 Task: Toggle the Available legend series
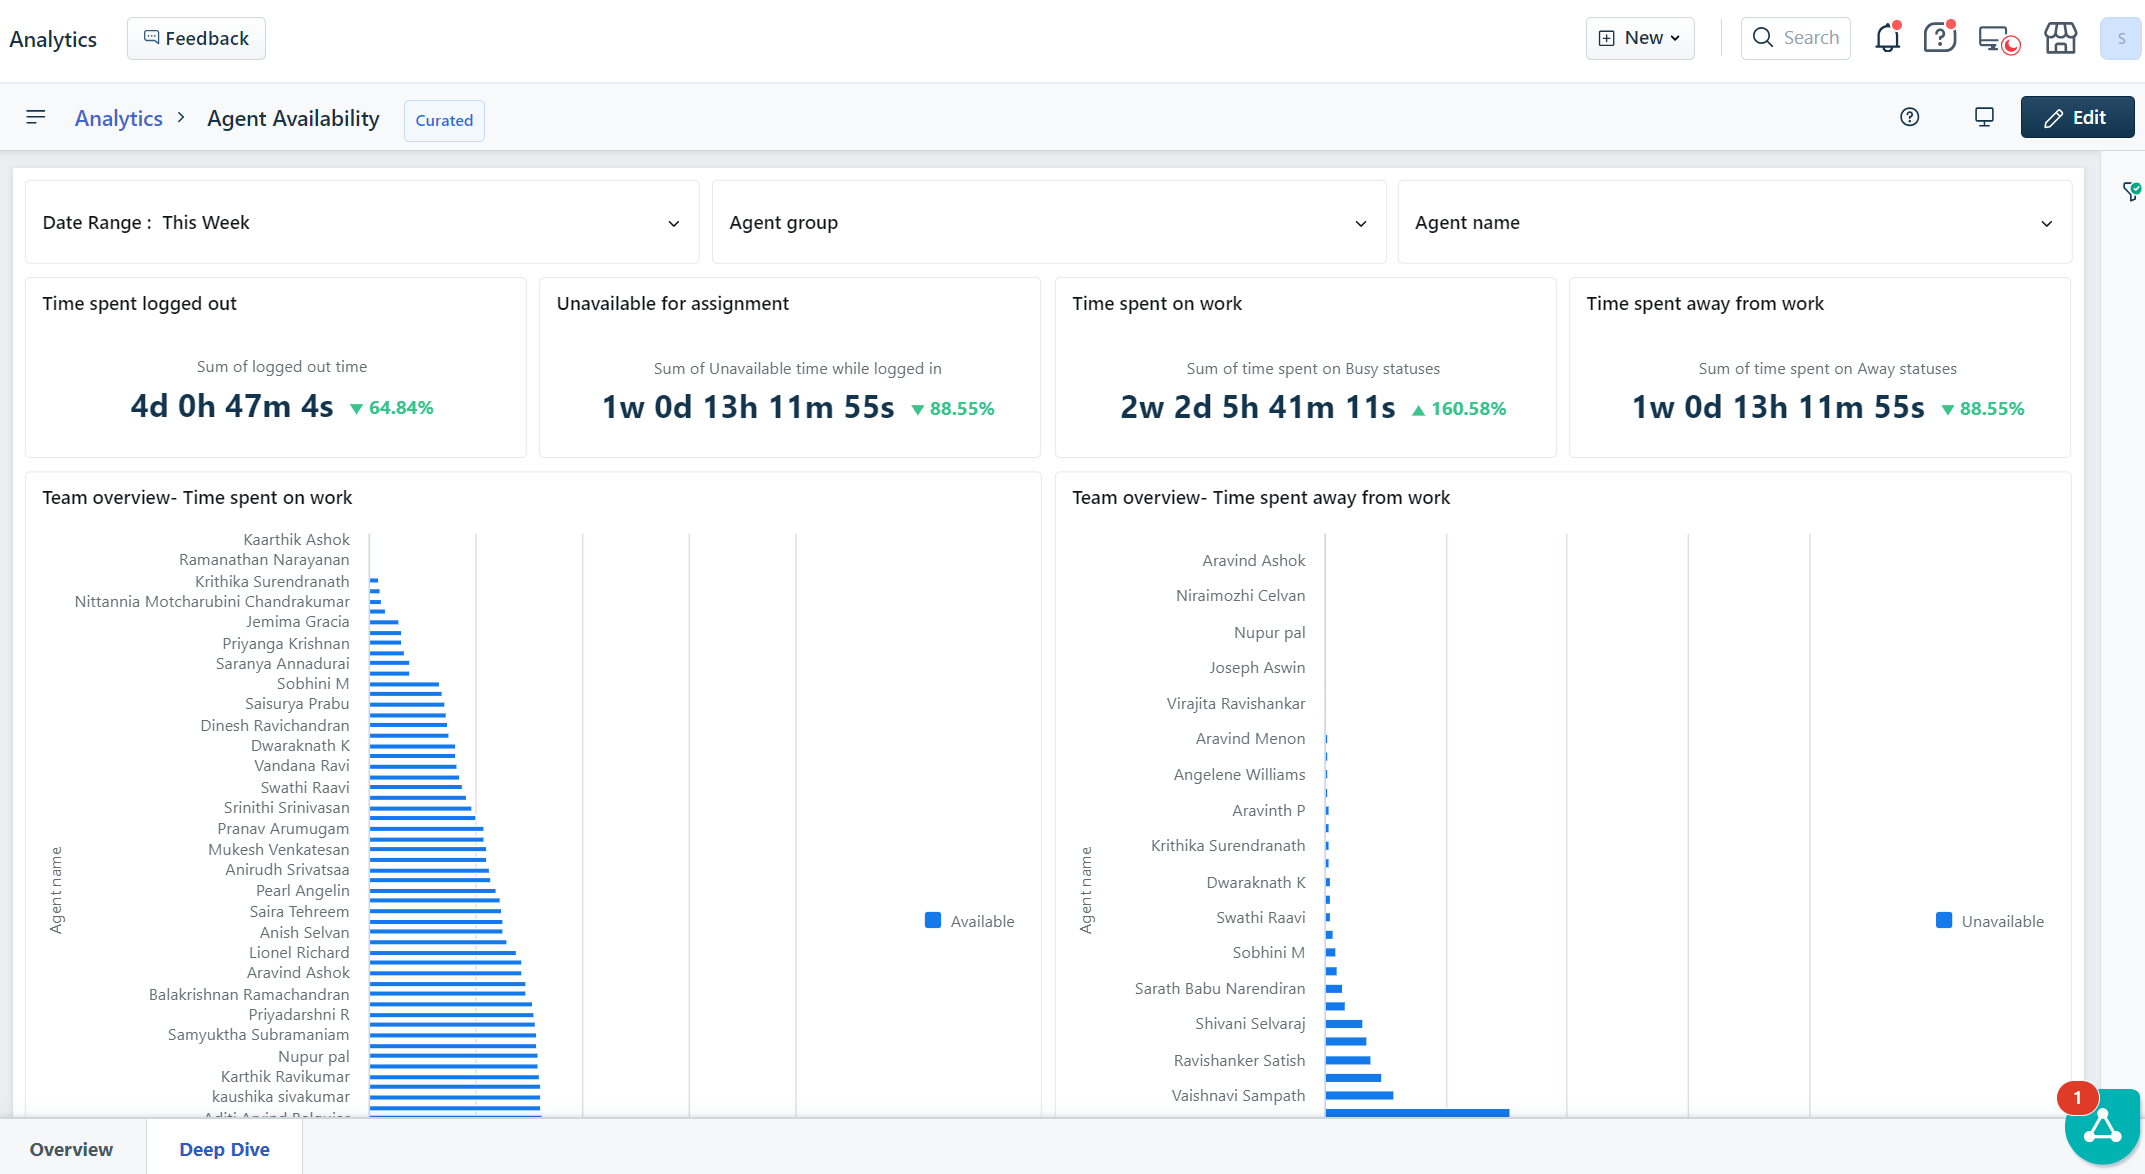970,921
